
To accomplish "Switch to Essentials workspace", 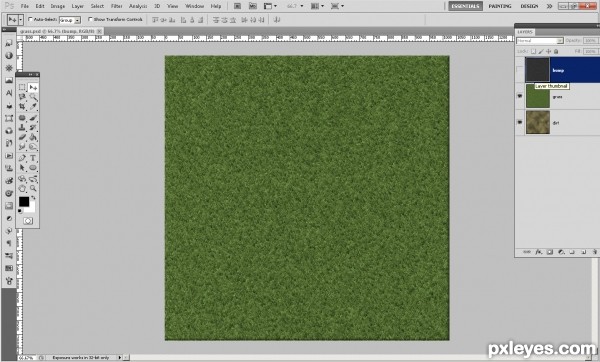I will click(x=465, y=6).
